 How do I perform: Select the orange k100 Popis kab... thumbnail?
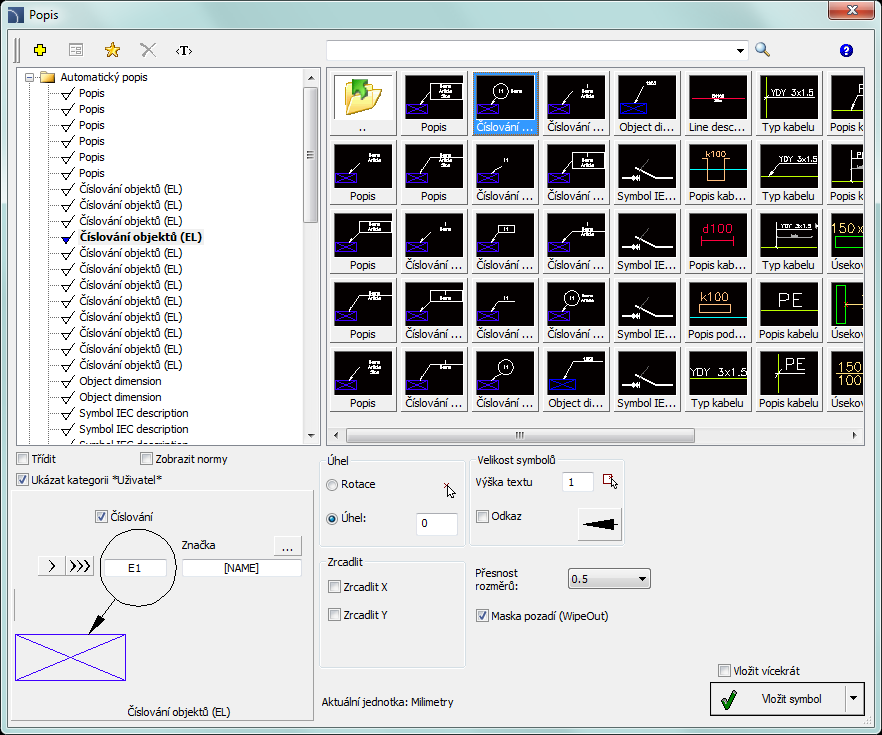(x=717, y=173)
